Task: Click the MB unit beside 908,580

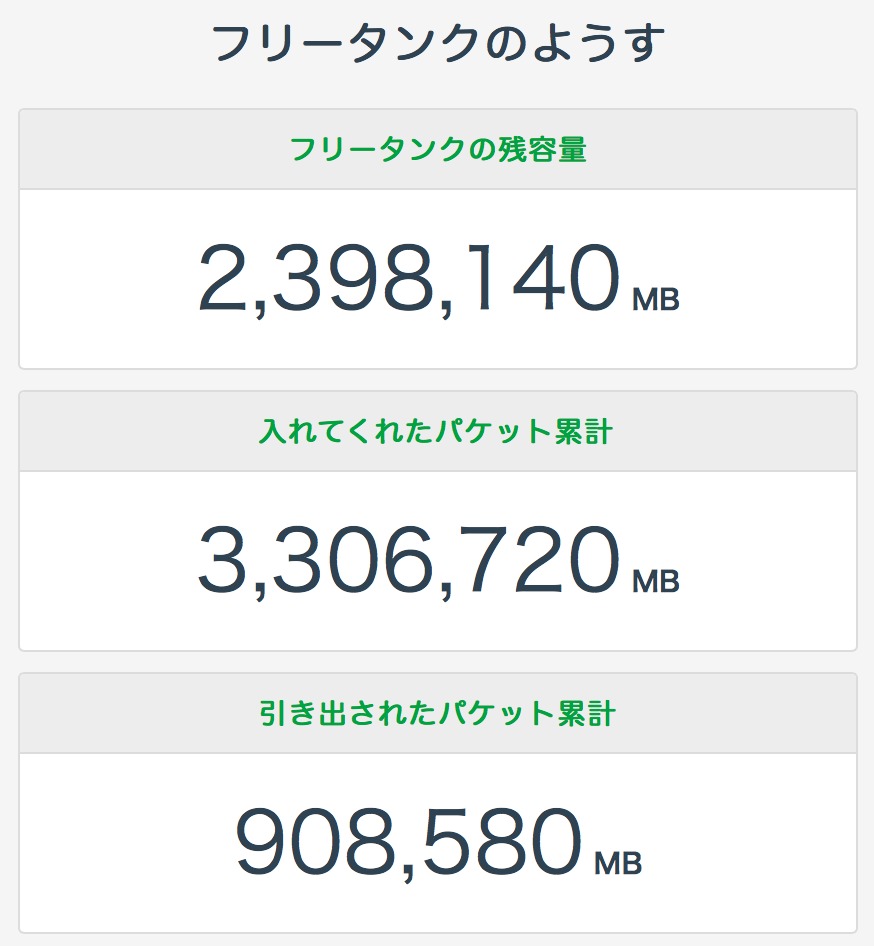Action: (x=618, y=863)
